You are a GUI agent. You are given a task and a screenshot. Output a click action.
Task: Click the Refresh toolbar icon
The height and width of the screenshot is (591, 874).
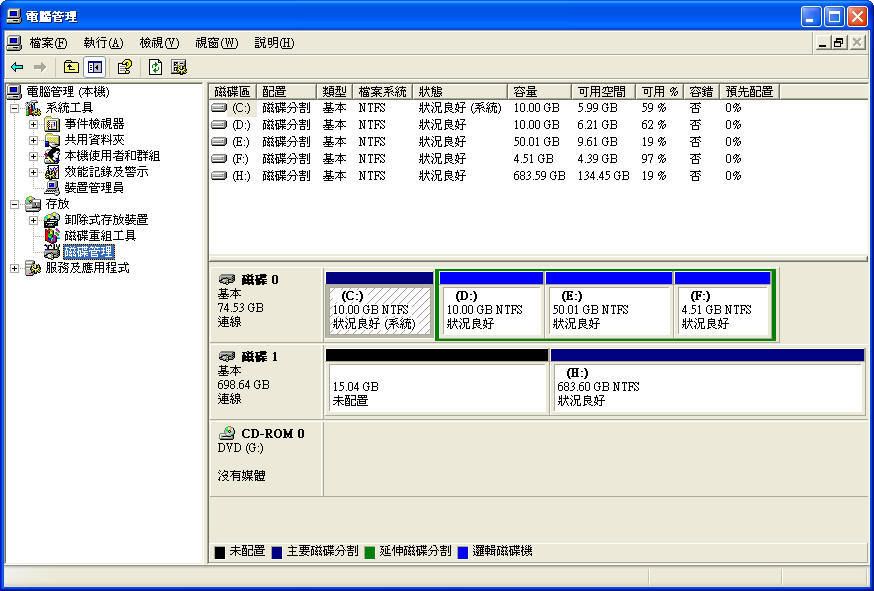tap(155, 67)
